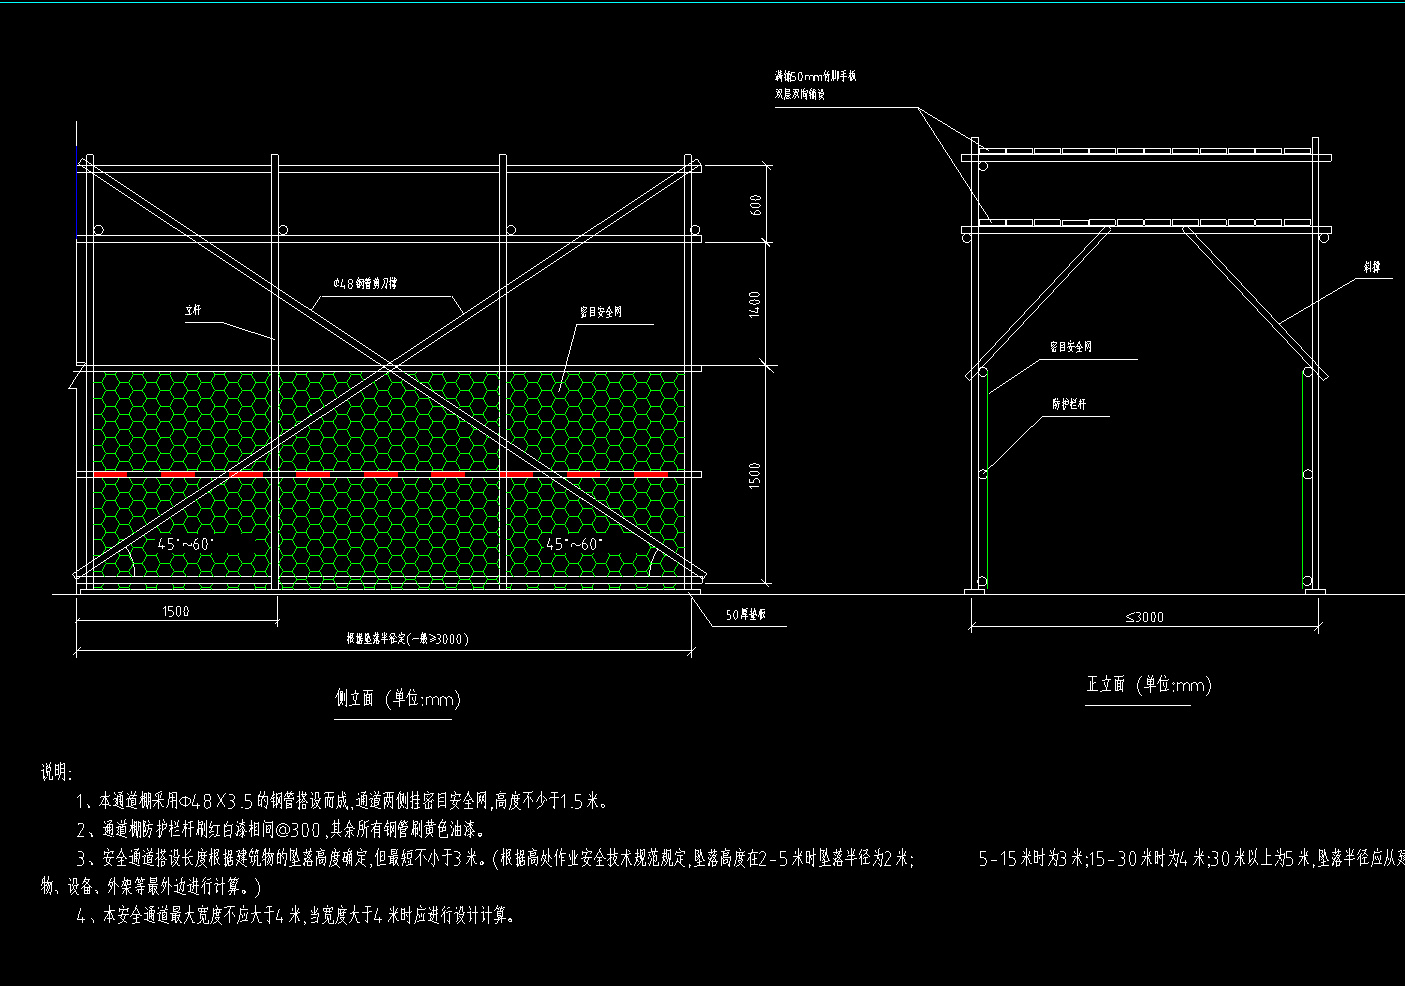Select note 3 starting '安全通道搭设长度'
This screenshot has width=1405, height=986.
[495, 858]
